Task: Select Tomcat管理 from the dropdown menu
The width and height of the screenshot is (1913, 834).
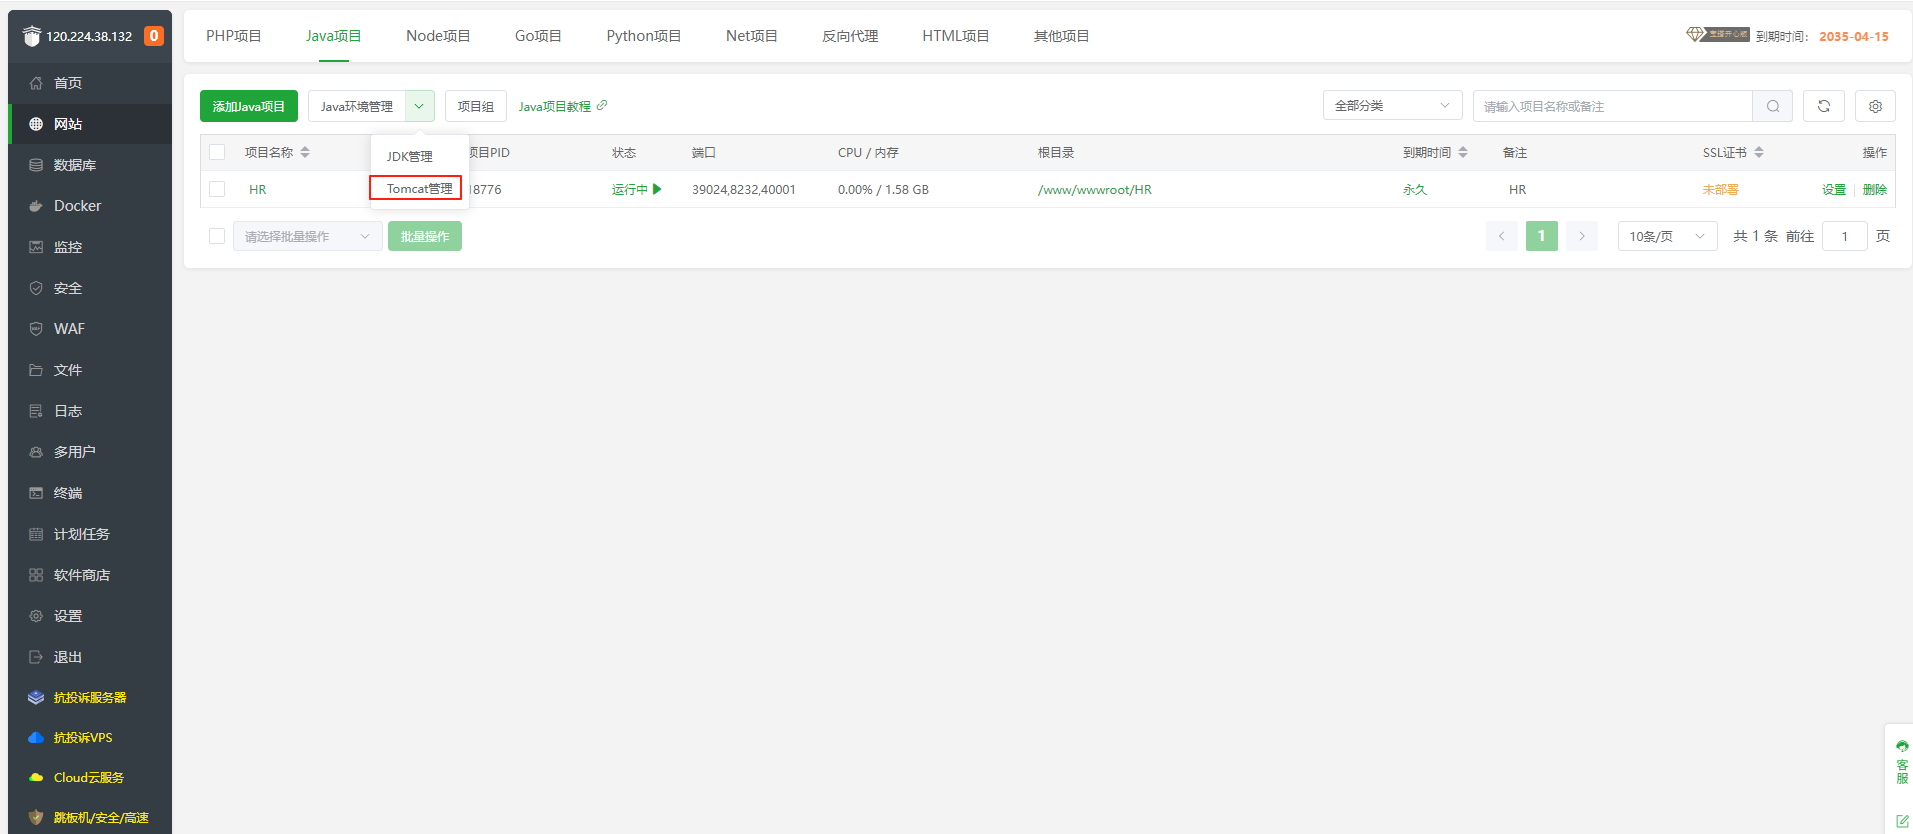Action: (418, 189)
